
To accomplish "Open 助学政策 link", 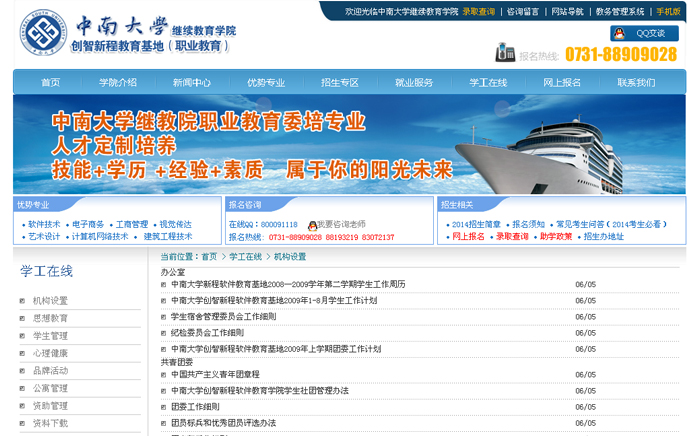I will [x=556, y=236].
